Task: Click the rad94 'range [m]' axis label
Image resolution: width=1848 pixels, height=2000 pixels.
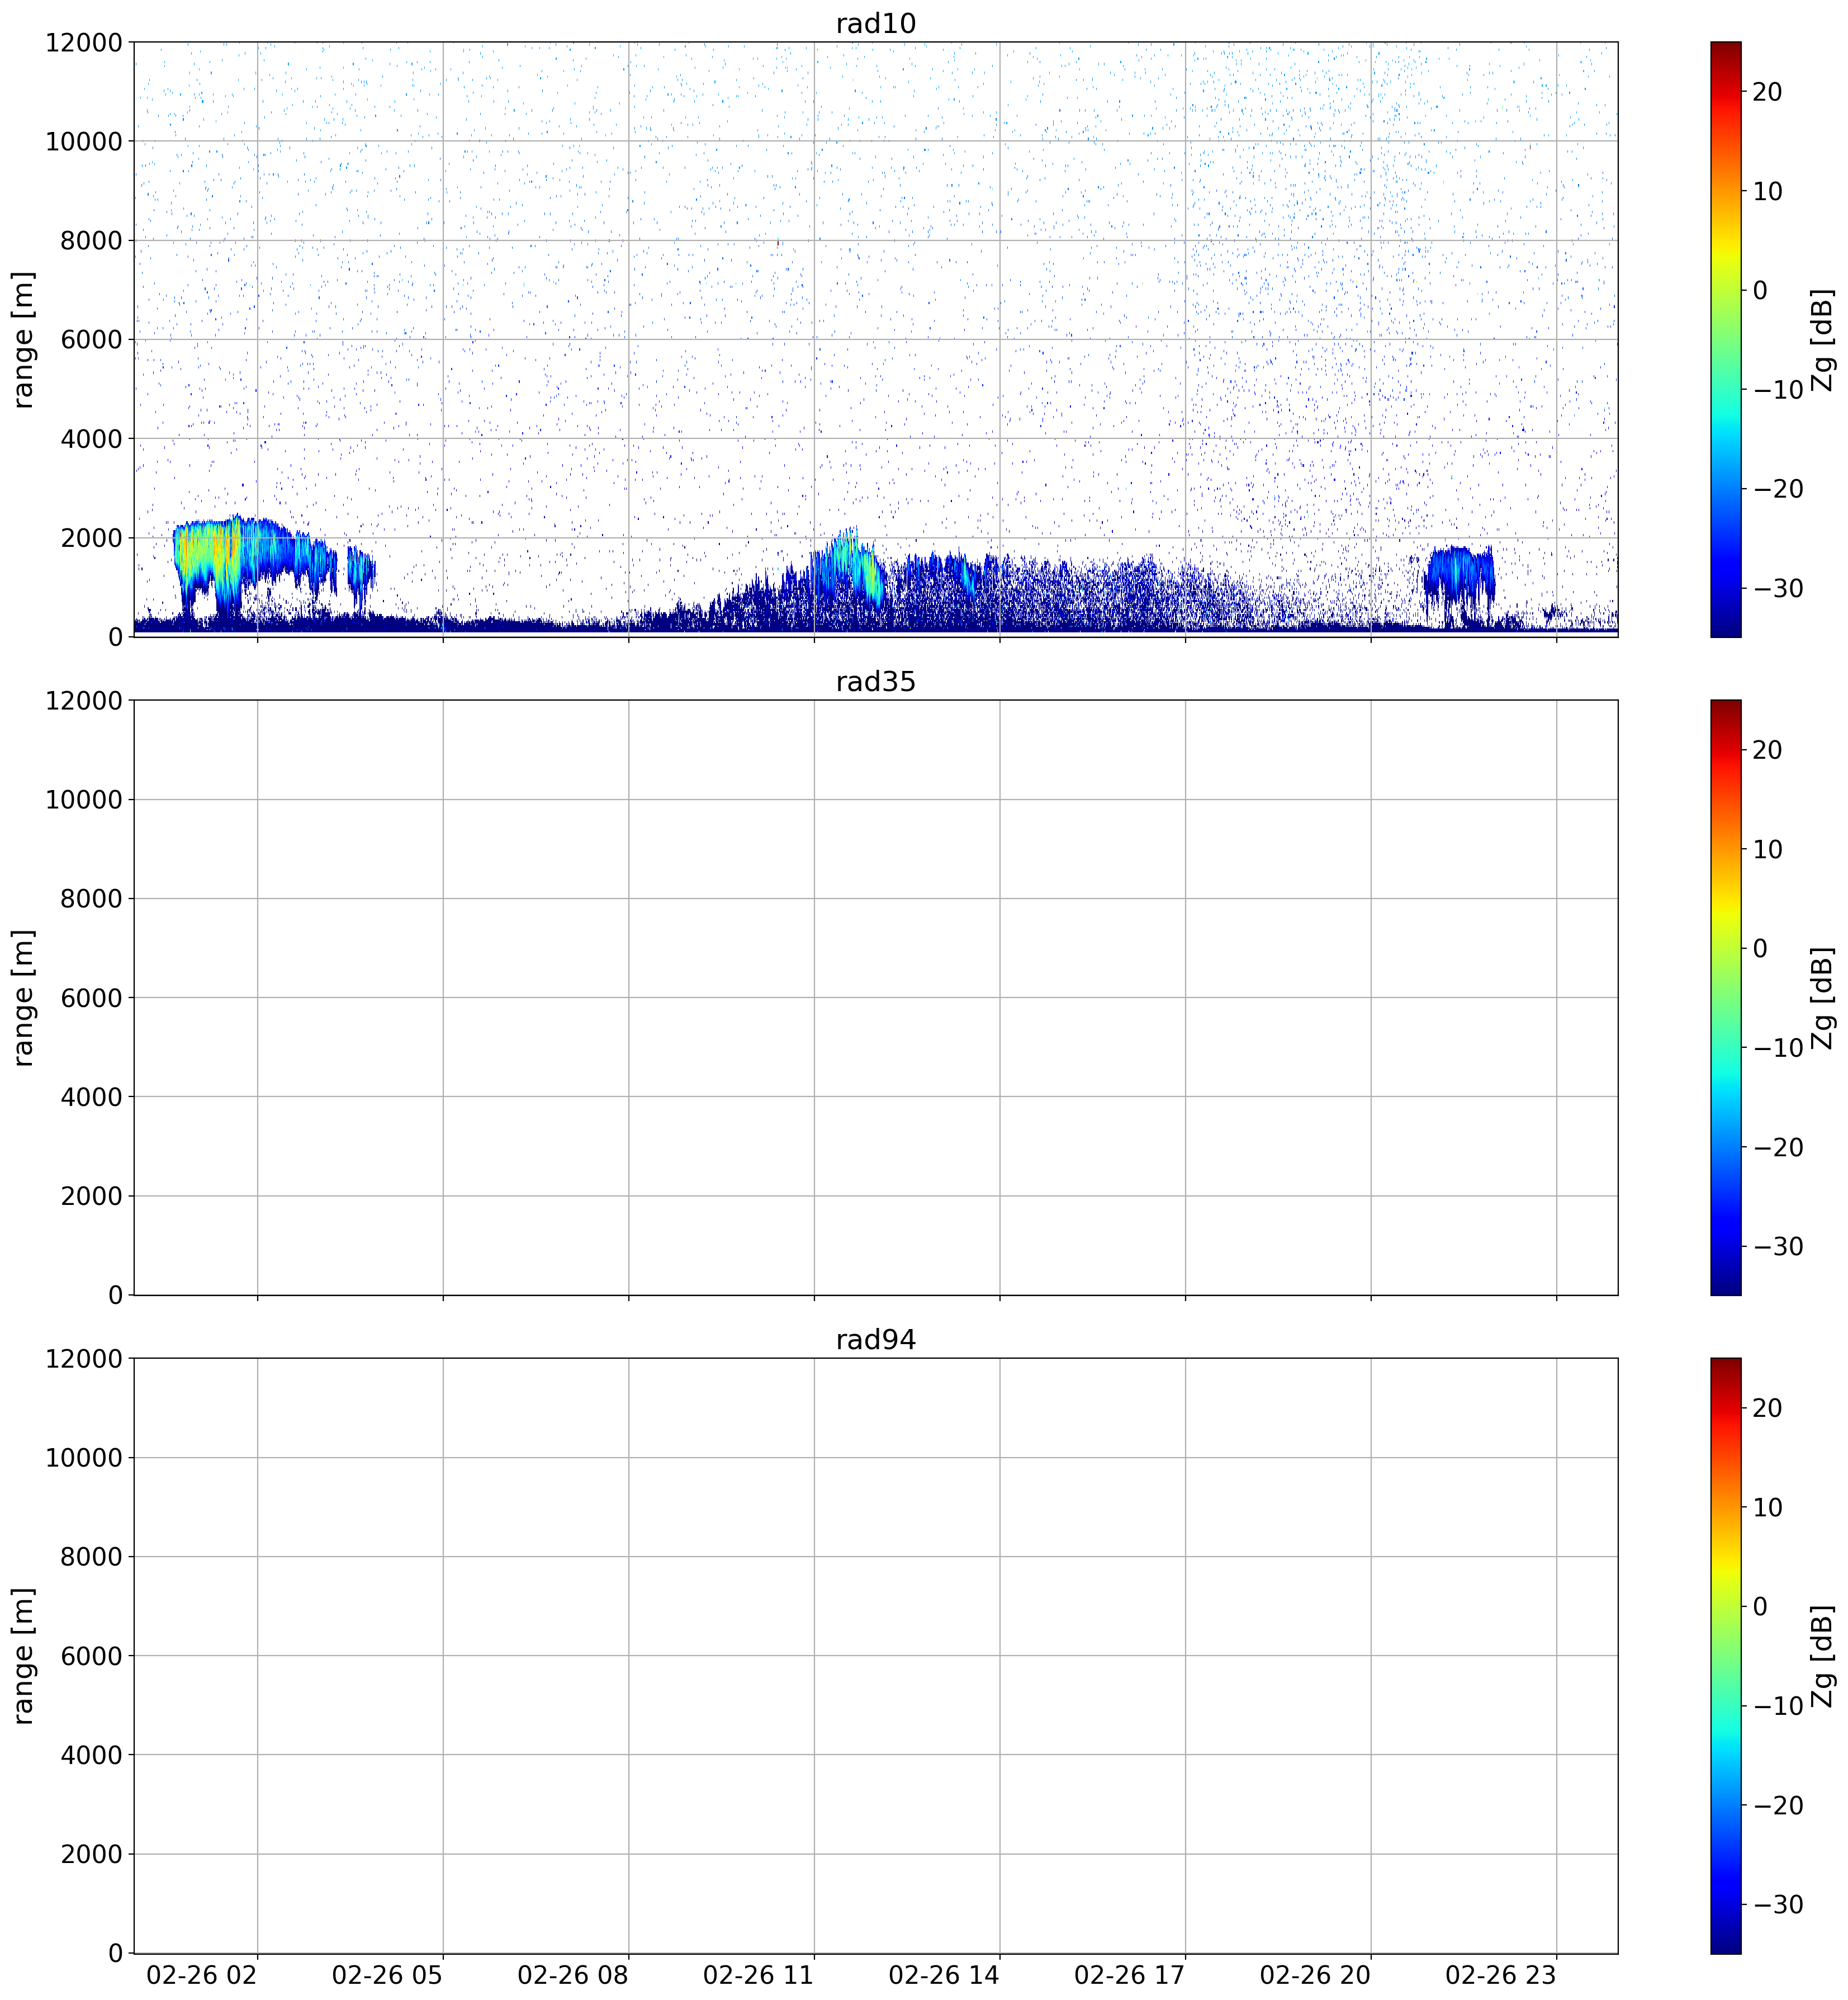Action: point(23,1655)
